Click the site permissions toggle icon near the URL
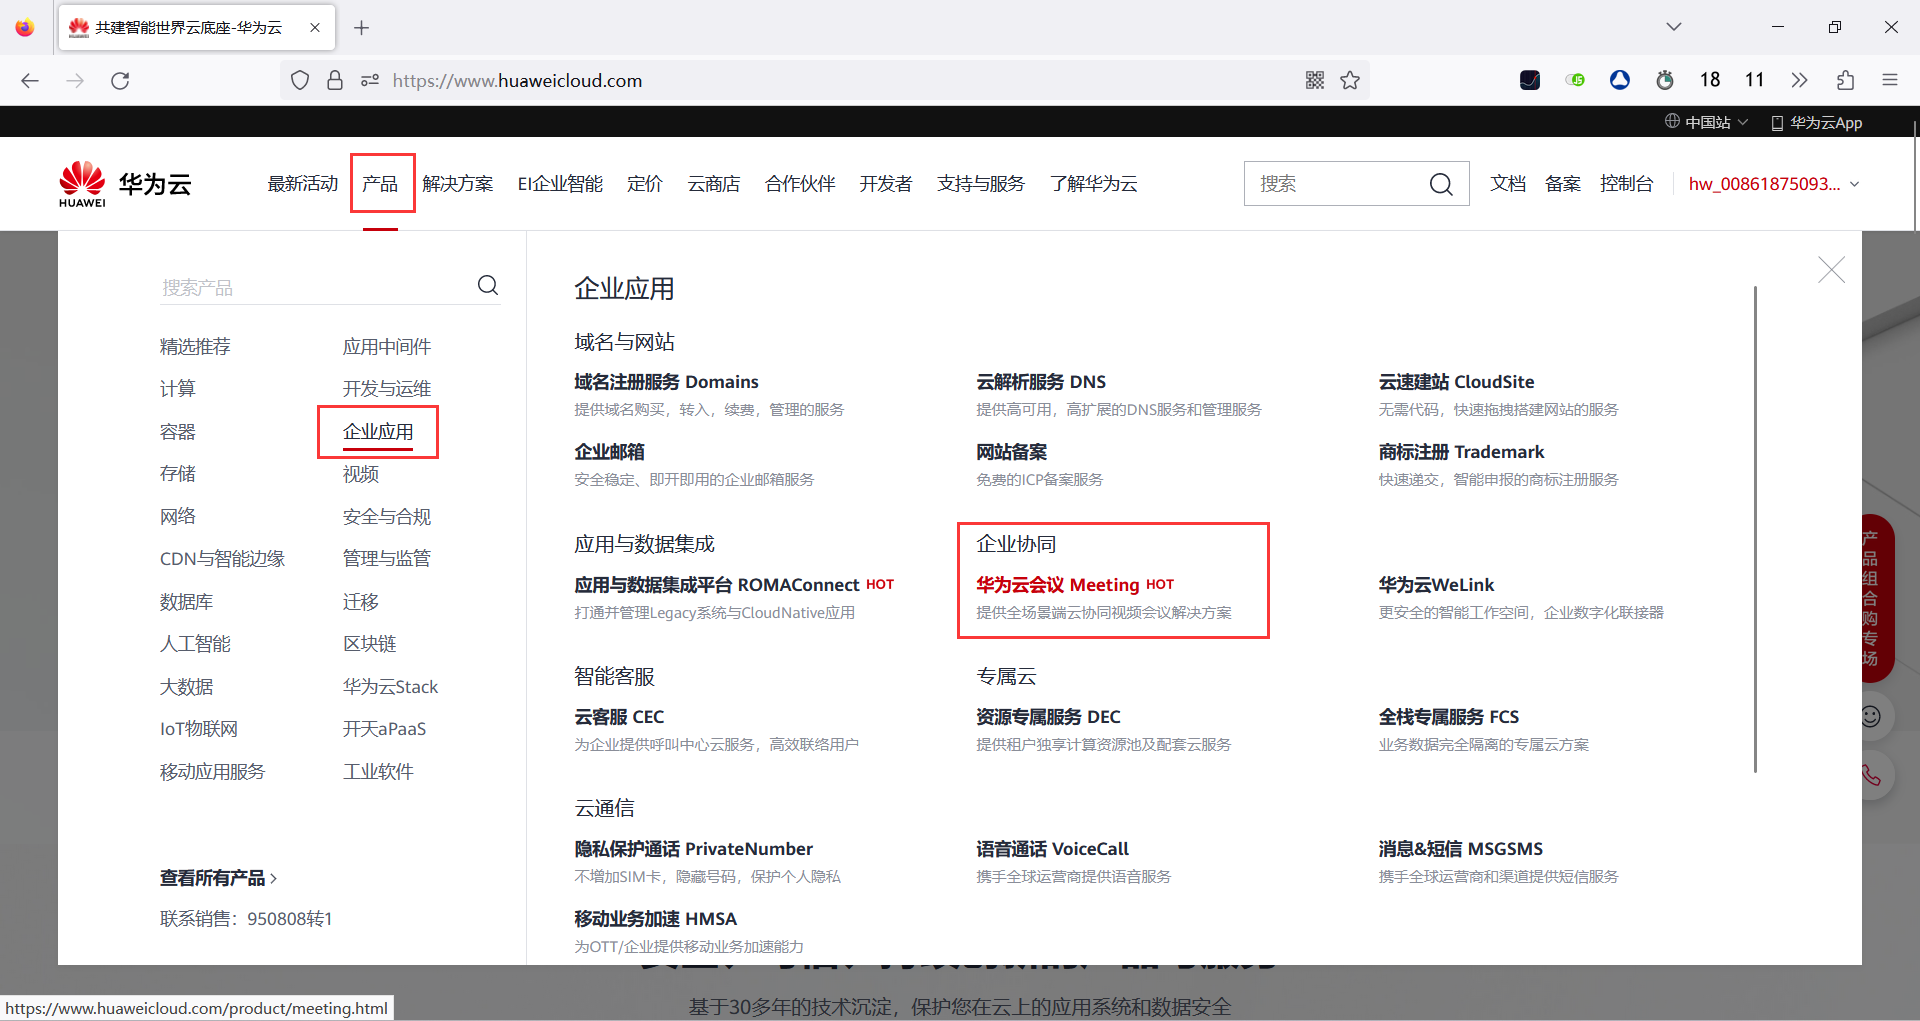The image size is (1920, 1021). pos(370,80)
